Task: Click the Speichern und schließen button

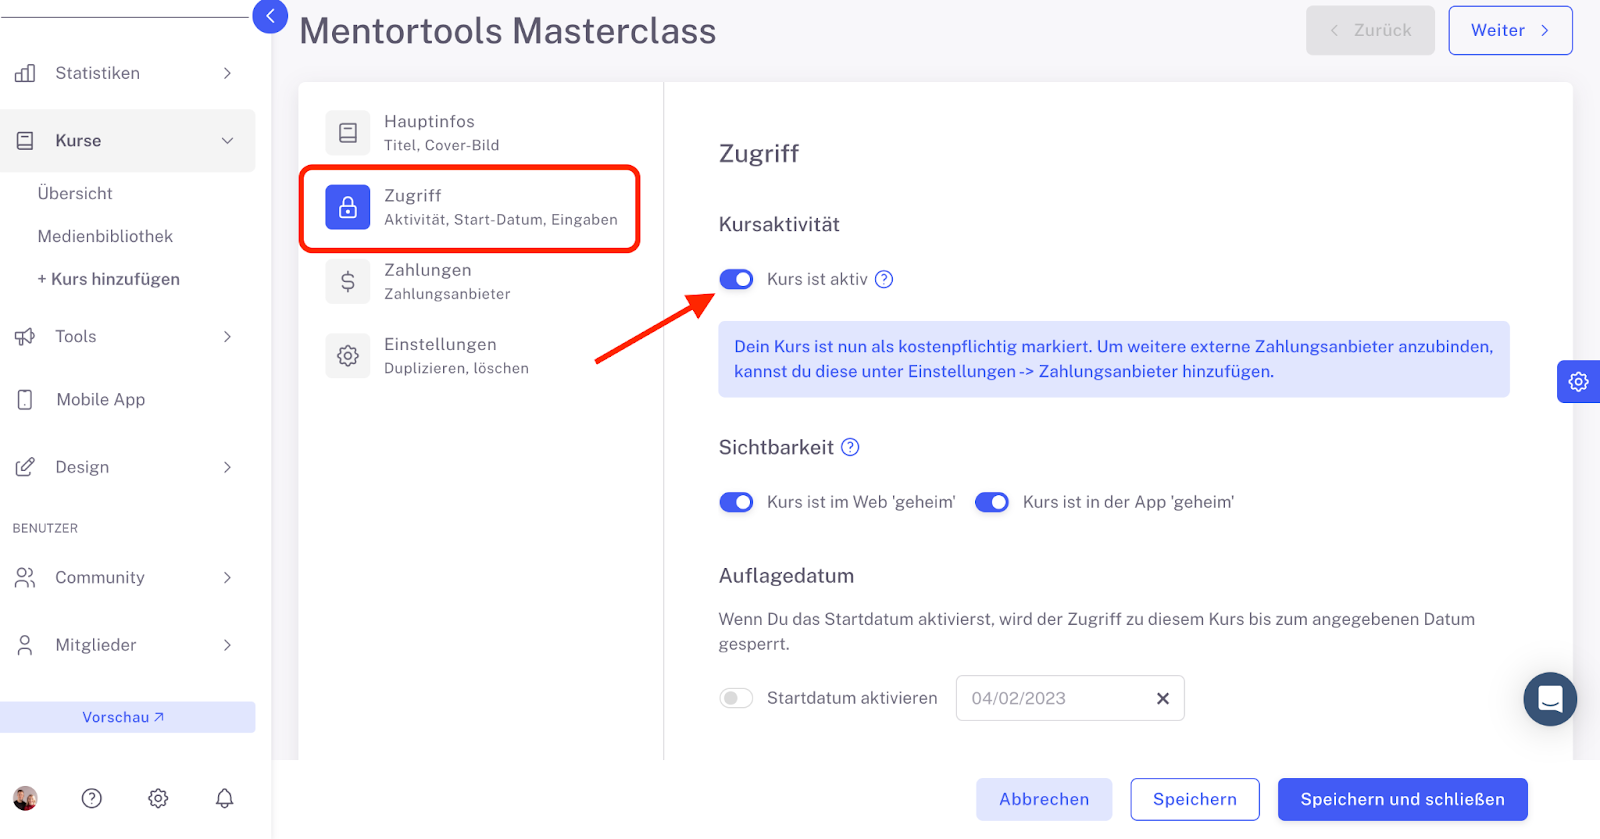Action: pyautogui.click(x=1402, y=799)
